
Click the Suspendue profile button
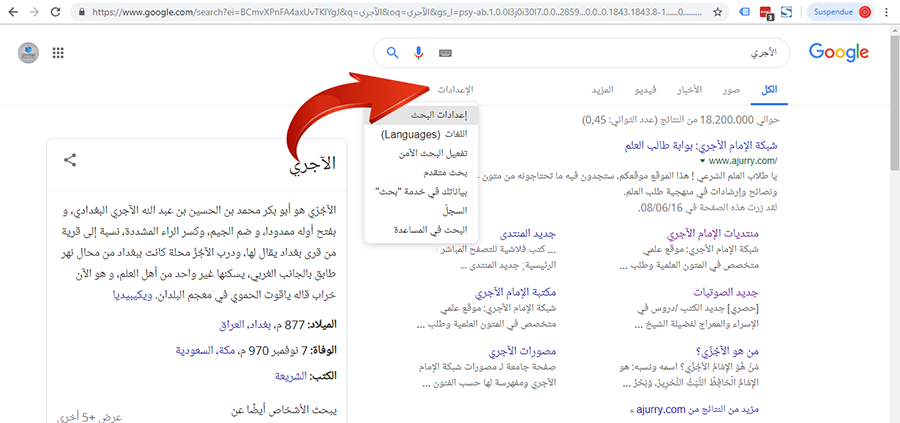pos(841,11)
